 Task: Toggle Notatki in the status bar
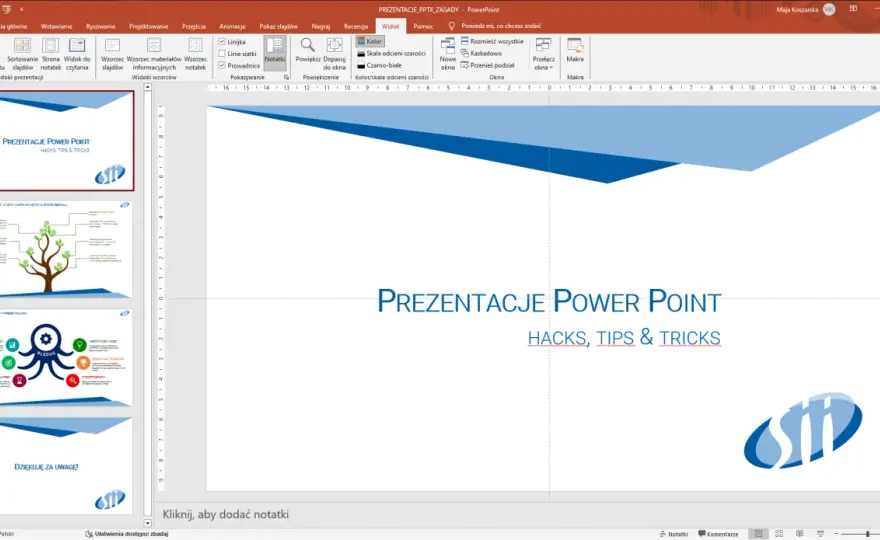pos(673,534)
